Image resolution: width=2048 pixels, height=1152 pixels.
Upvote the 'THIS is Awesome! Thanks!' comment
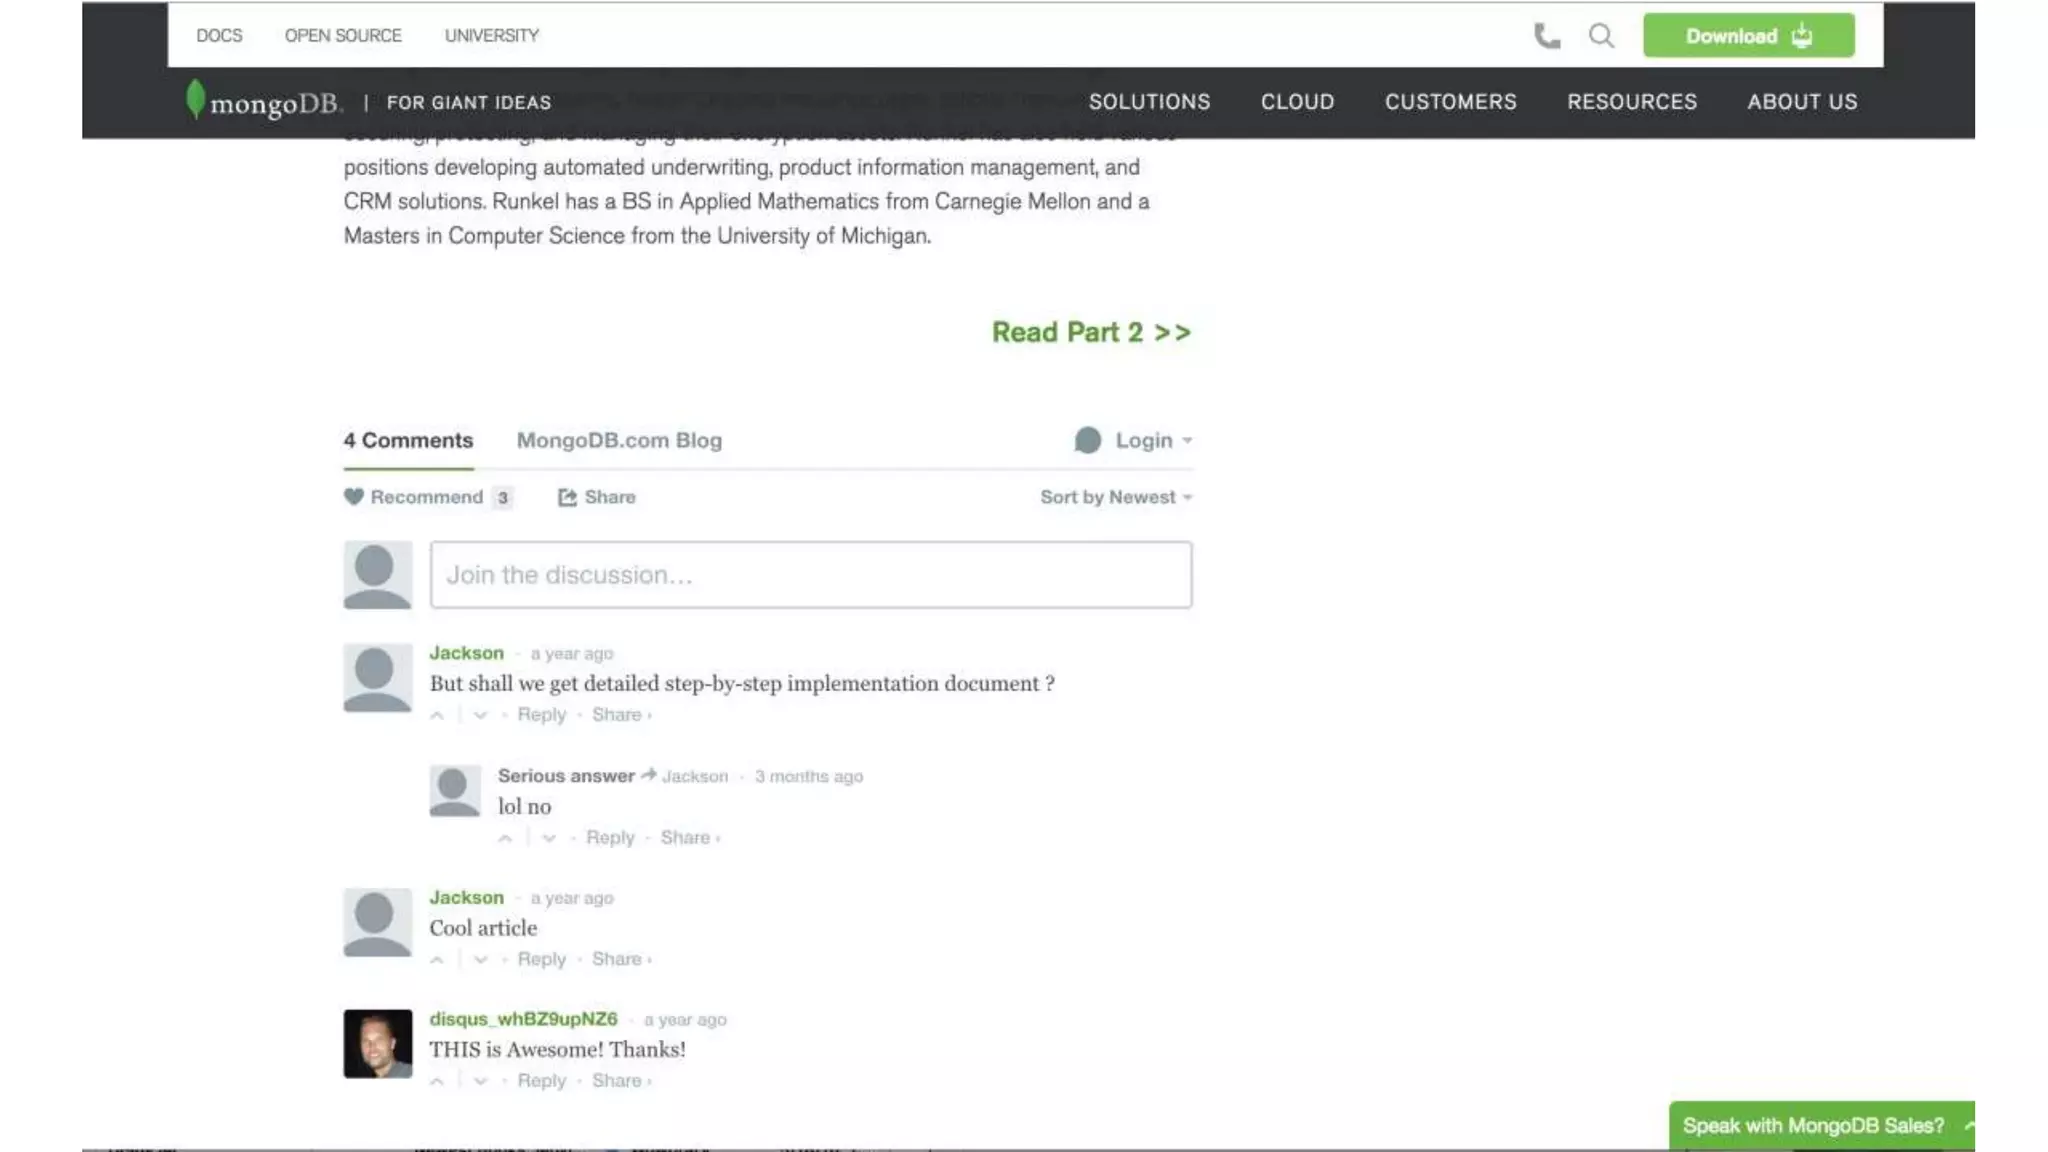[x=437, y=1081]
